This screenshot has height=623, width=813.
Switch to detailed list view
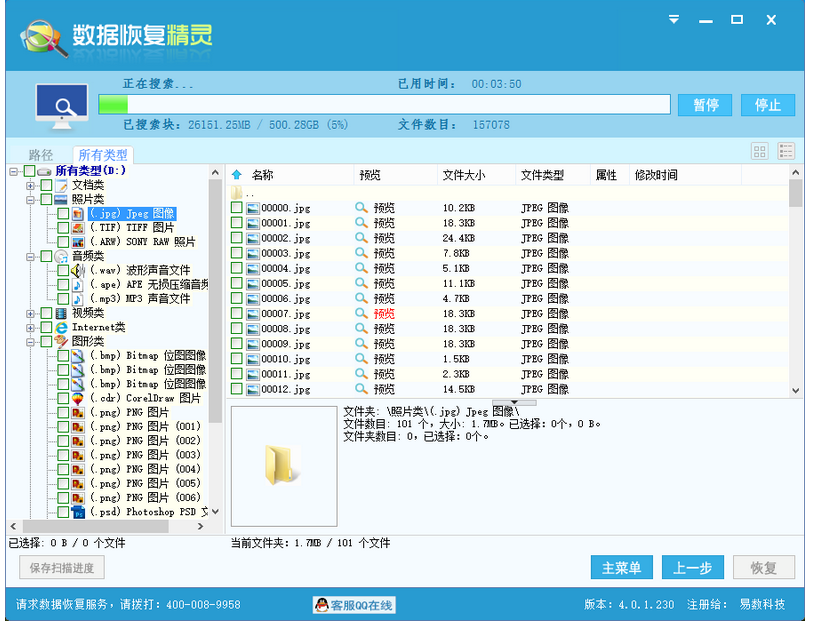click(786, 150)
